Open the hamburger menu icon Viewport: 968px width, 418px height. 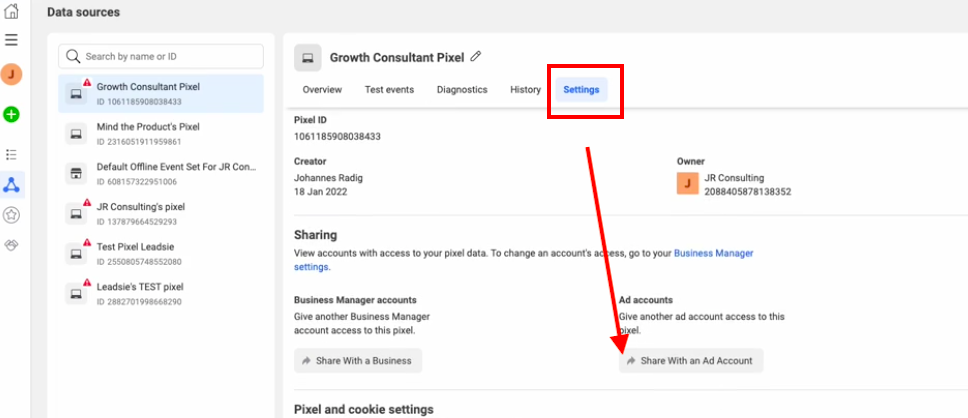(x=11, y=40)
